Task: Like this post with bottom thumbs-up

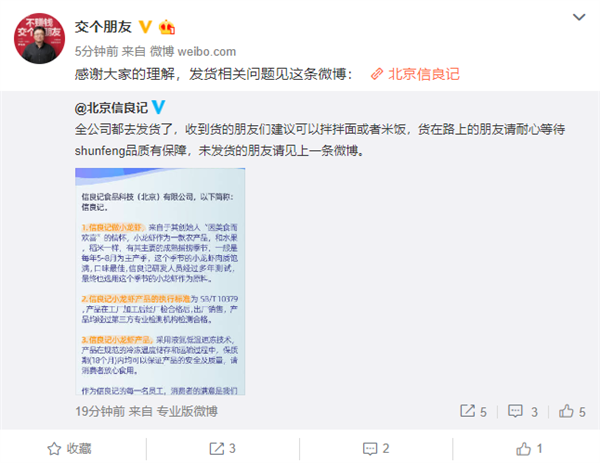Action: [x=523, y=448]
